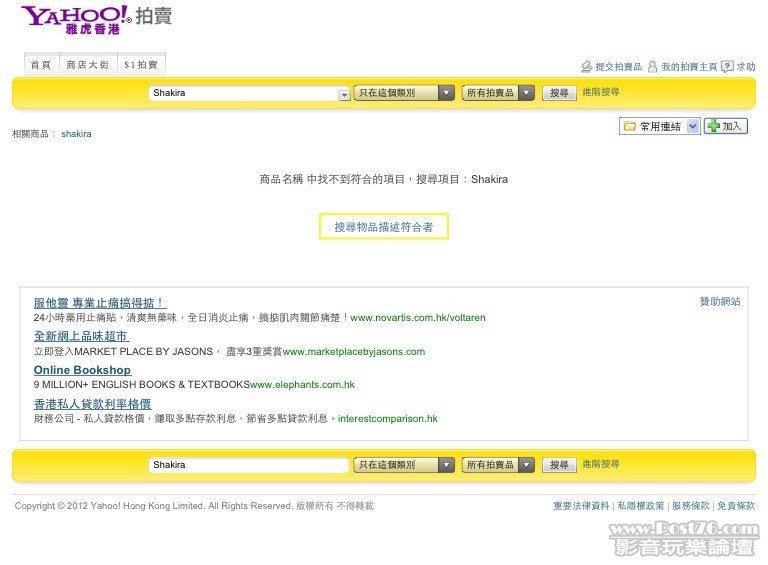Click the top 搜尋 button

559,93
